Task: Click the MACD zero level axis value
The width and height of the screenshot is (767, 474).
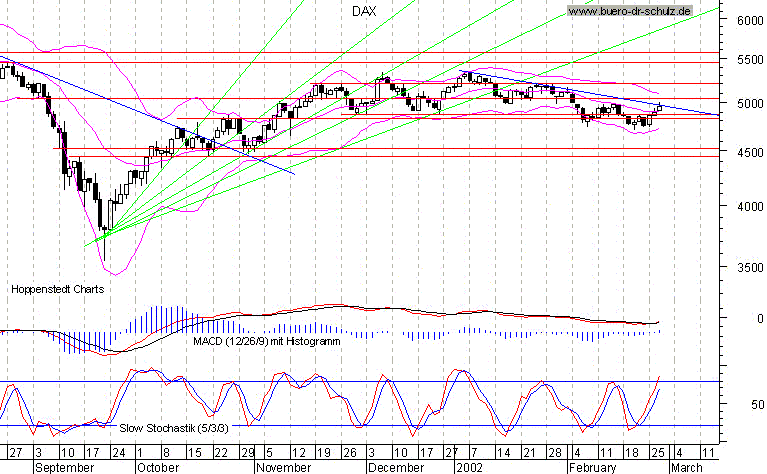Action: click(x=760, y=318)
